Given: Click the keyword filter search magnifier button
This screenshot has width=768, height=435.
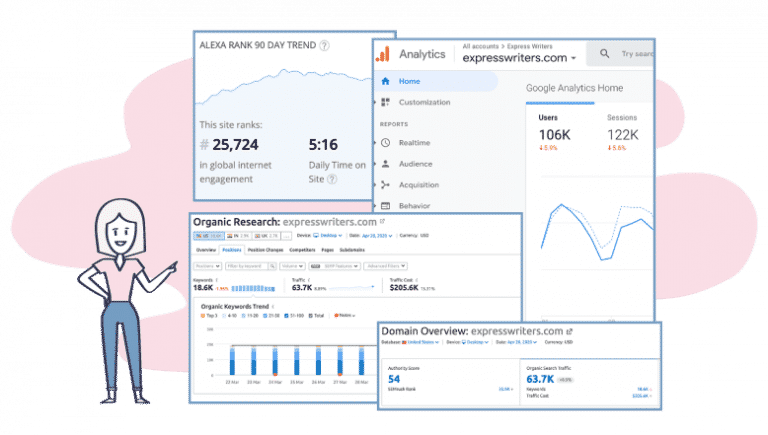Looking at the screenshot, I should 272,266.
